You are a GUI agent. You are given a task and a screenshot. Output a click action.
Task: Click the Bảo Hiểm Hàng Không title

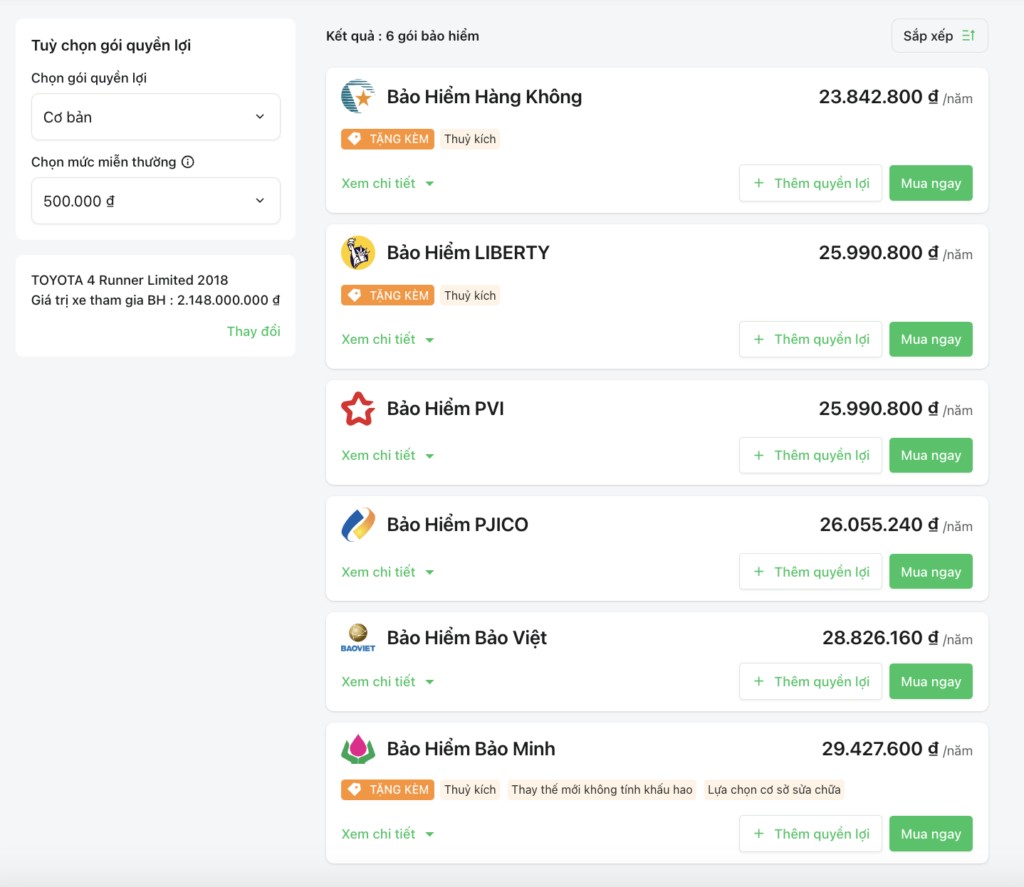(484, 97)
